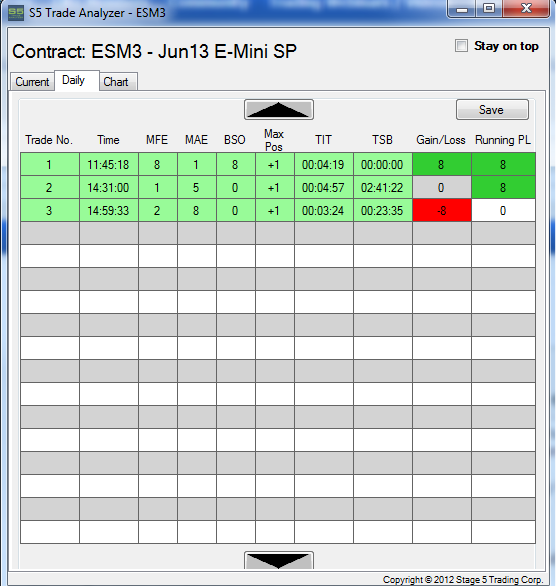Select the trade time 14:59:33 cell
This screenshot has height=586, width=556.
pyautogui.click(x=109, y=210)
